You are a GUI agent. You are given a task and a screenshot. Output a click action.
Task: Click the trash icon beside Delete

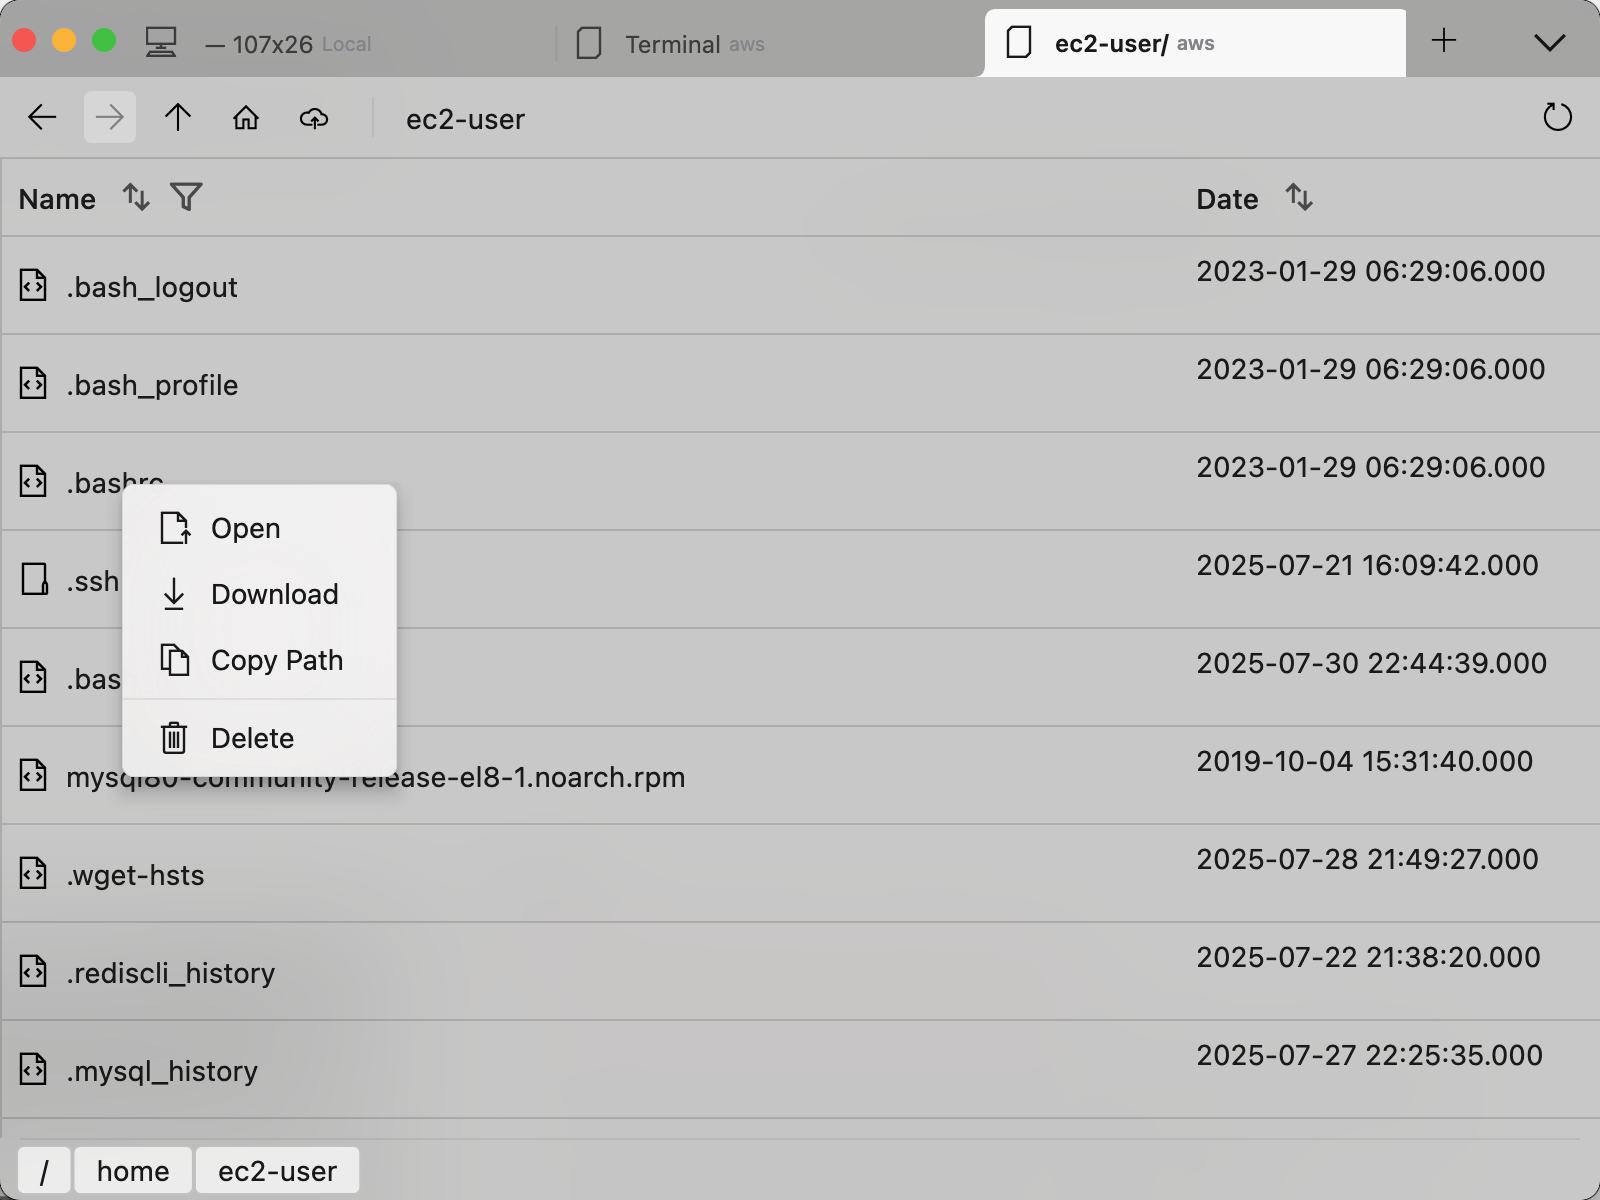click(174, 738)
